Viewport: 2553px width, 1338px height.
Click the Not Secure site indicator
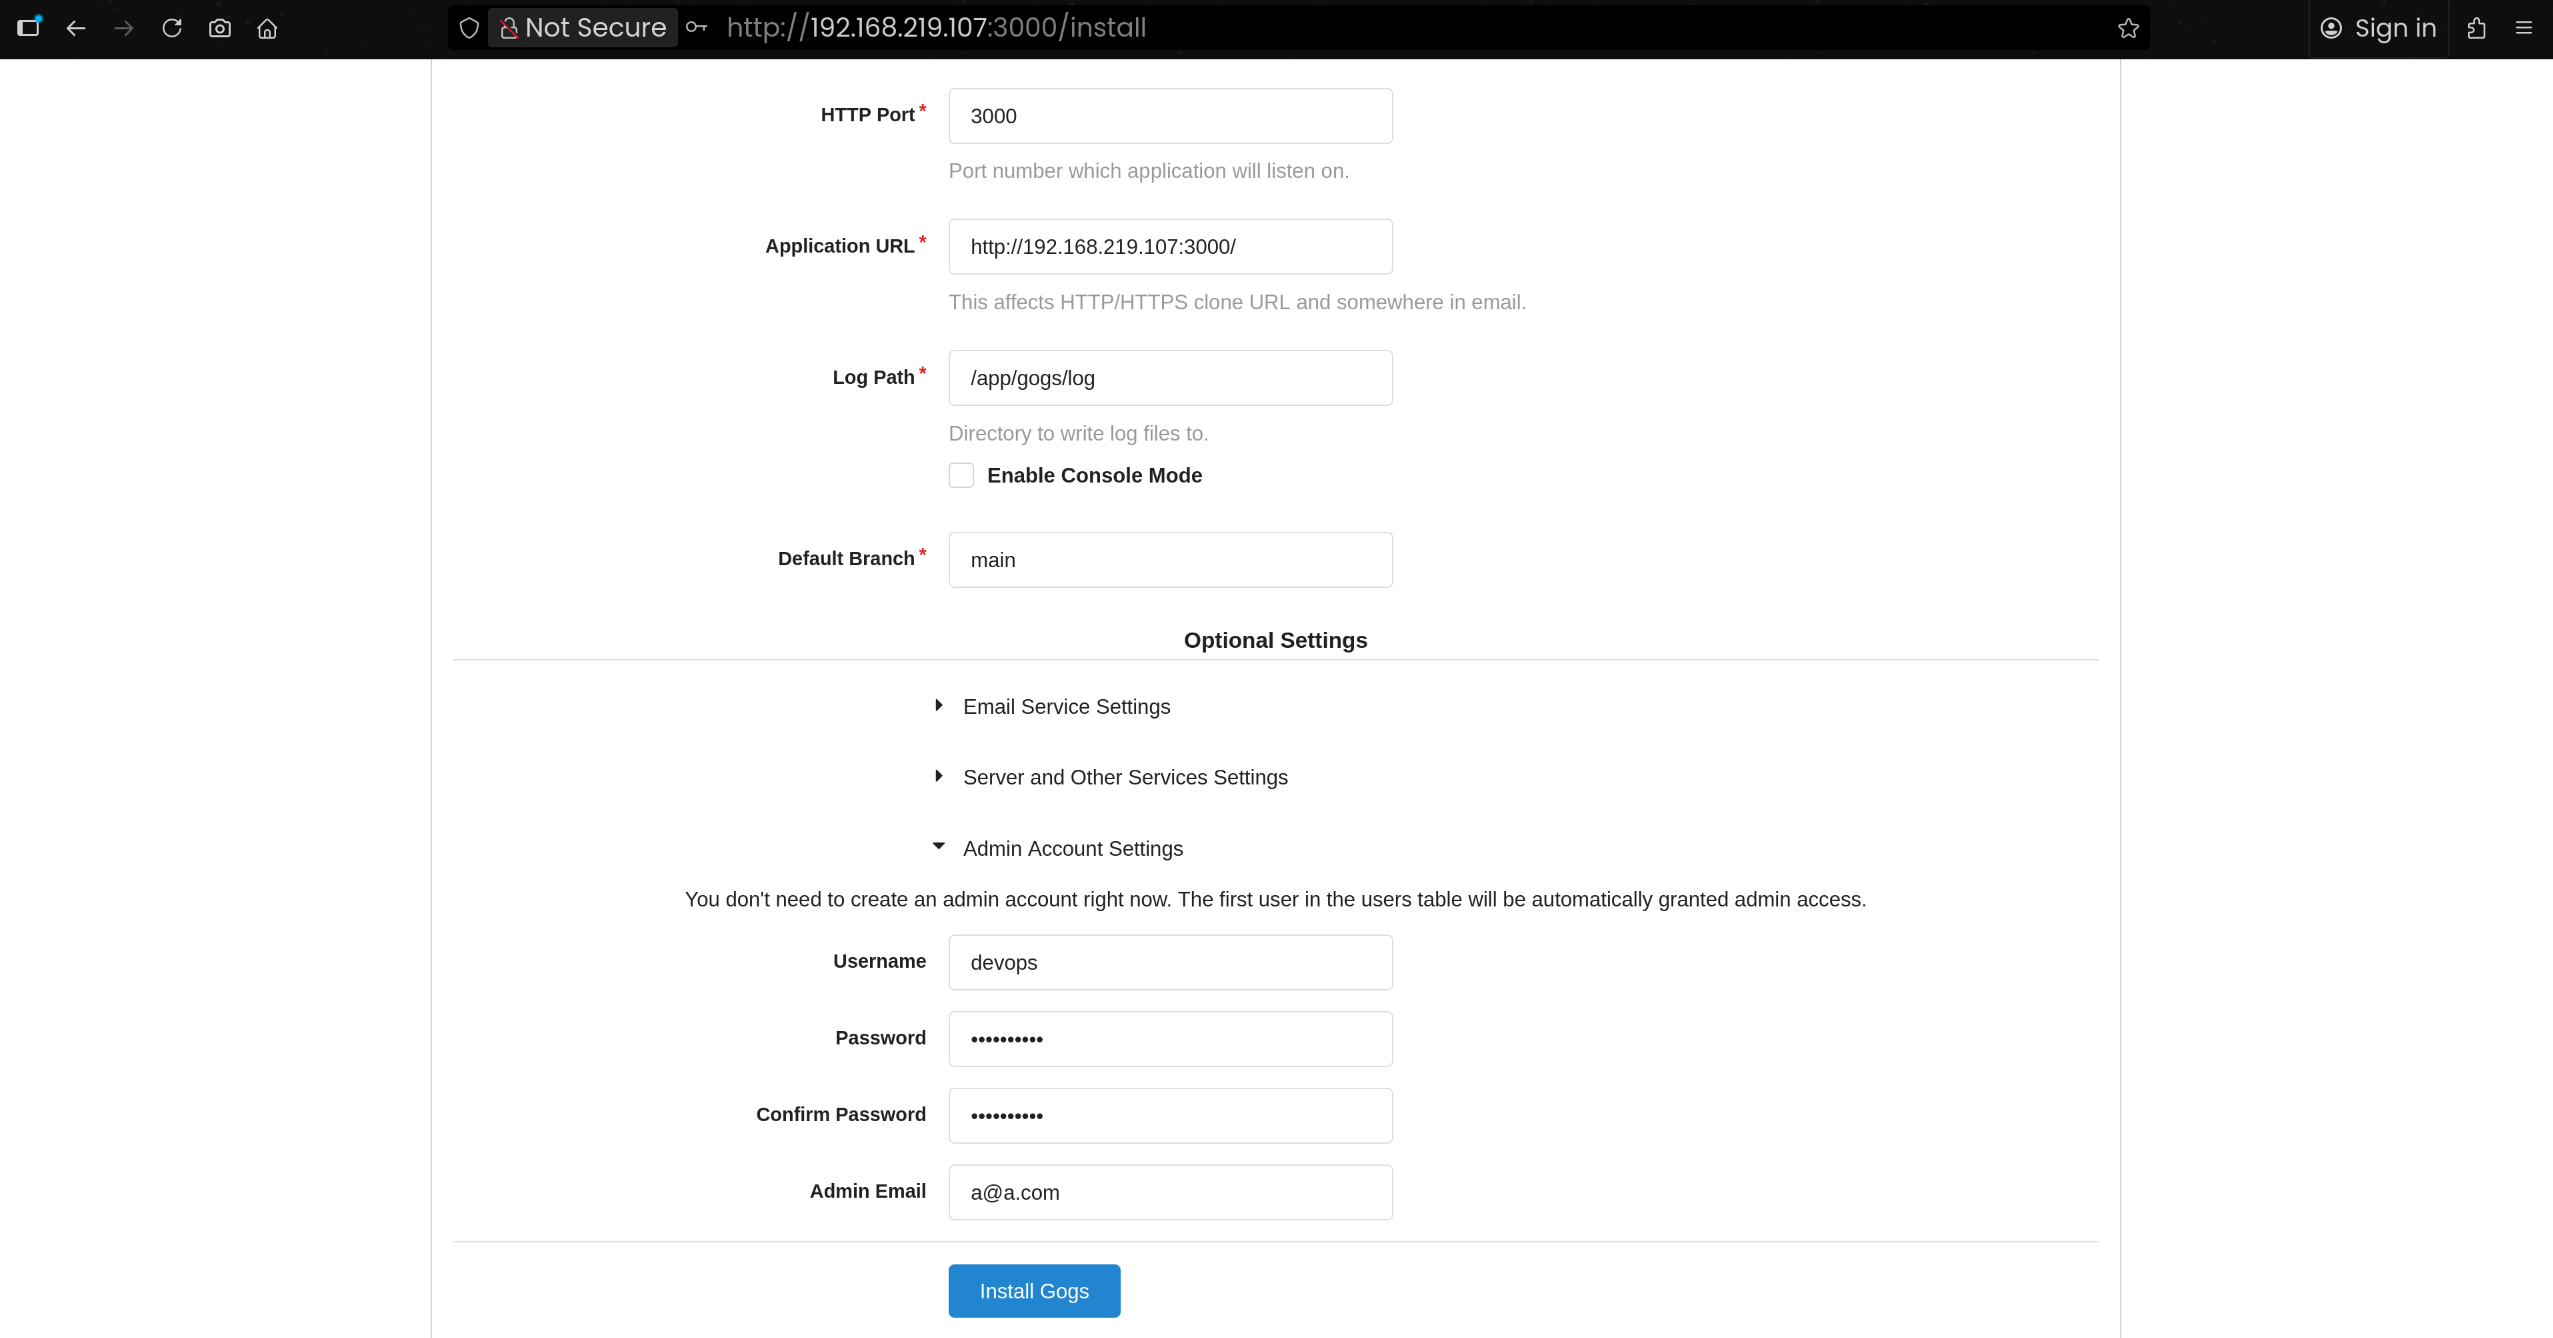[x=584, y=28]
